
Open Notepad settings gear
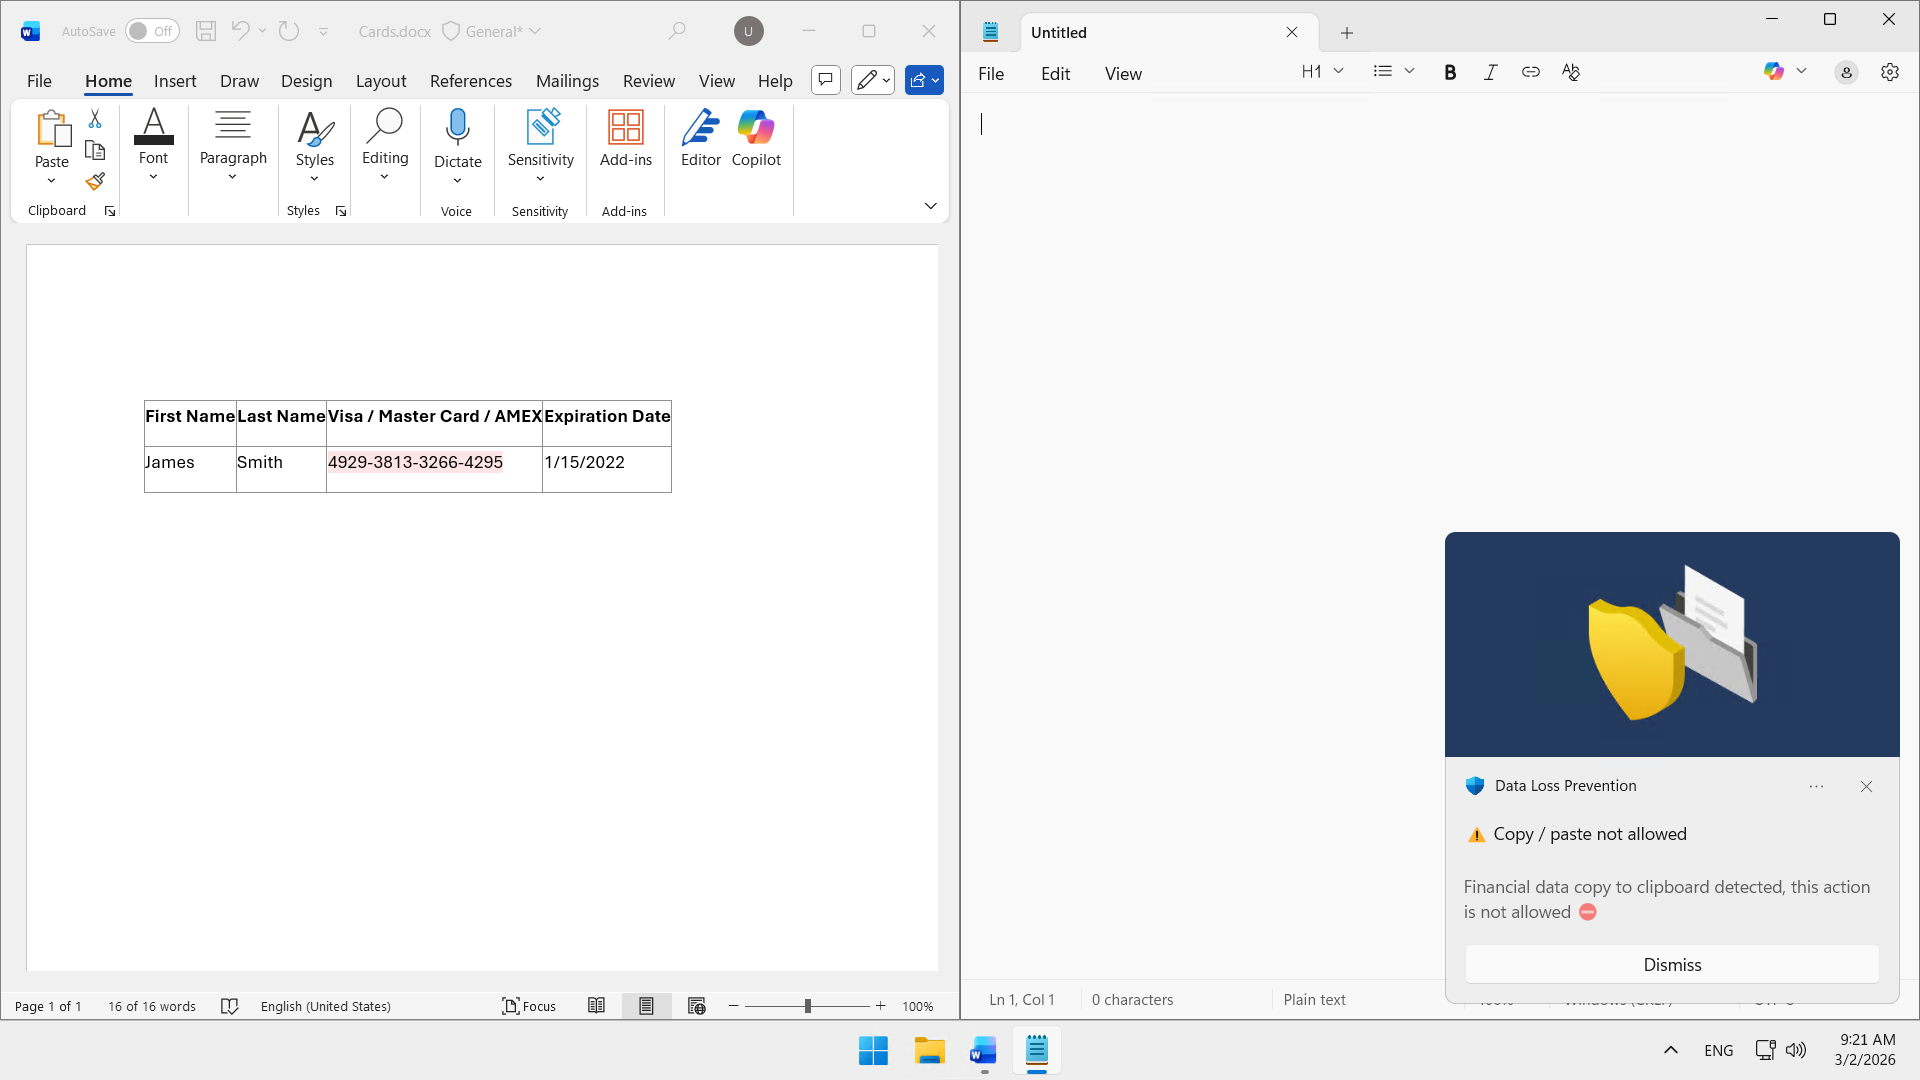coord(1889,72)
